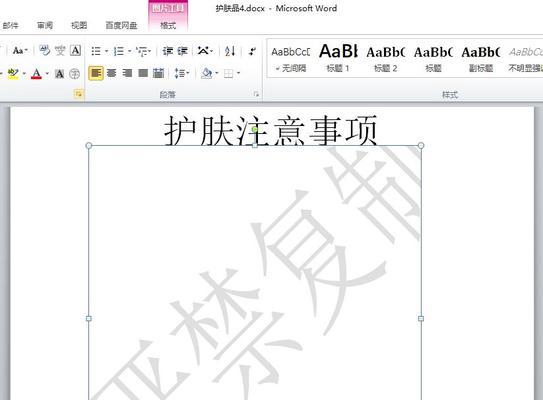
Task: Apply the 无间隔 style
Action: pos(291,59)
